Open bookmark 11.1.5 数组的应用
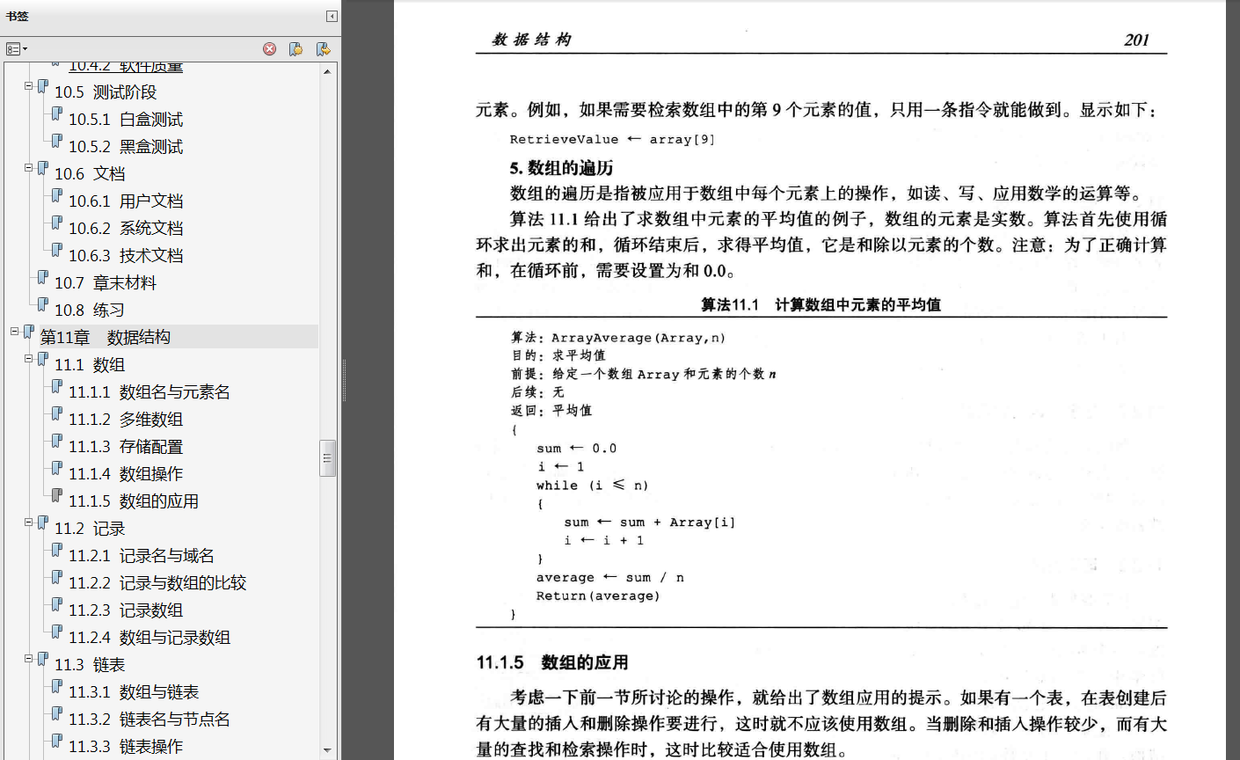 click(x=133, y=501)
